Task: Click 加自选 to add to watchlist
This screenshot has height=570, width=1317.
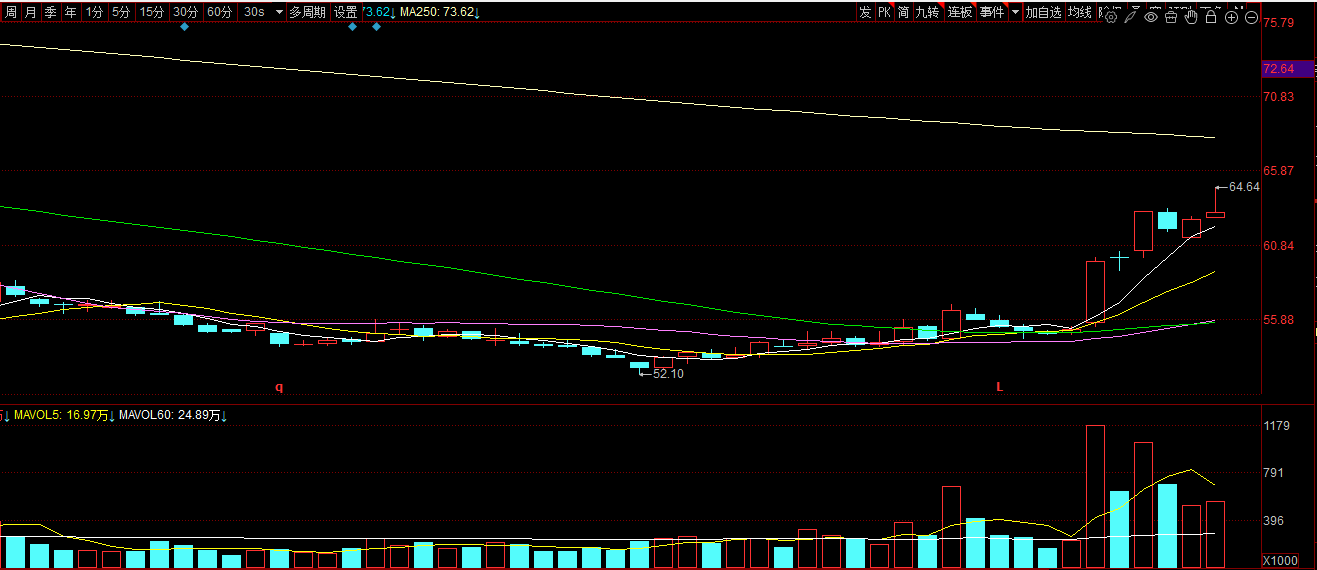Action: coord(1044,12)
